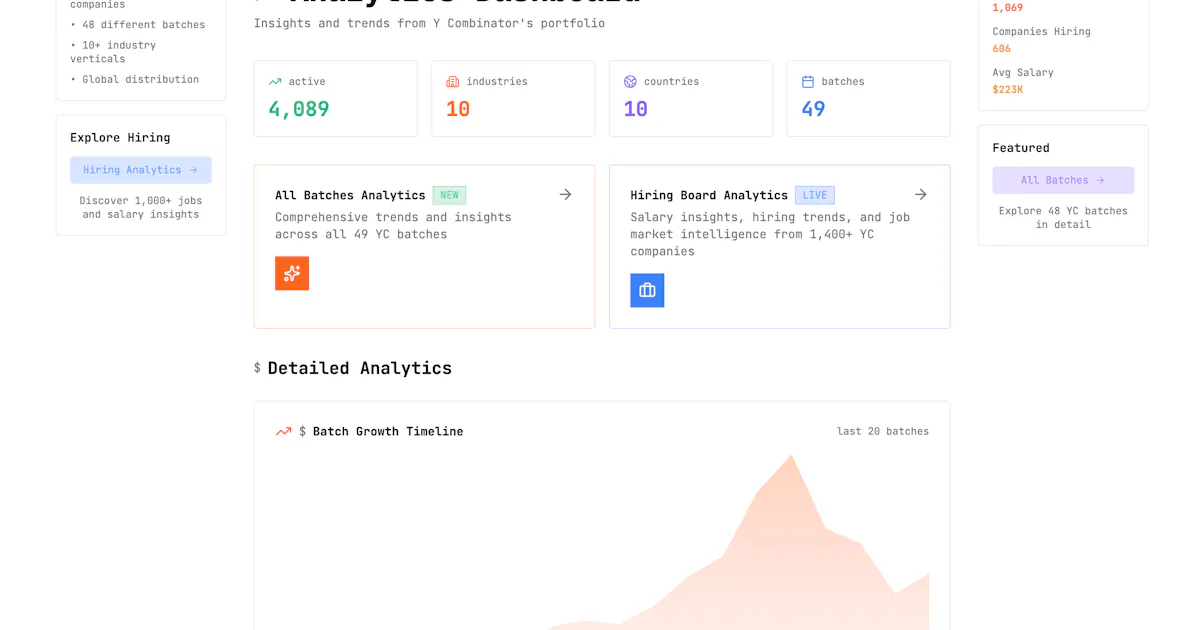Click the 4,089 active companies value

299,109
